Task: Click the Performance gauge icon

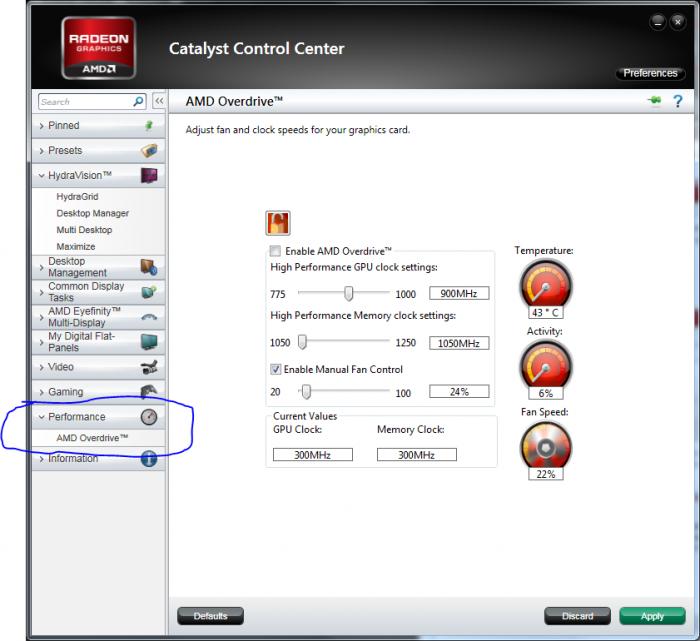Action: 149,417
